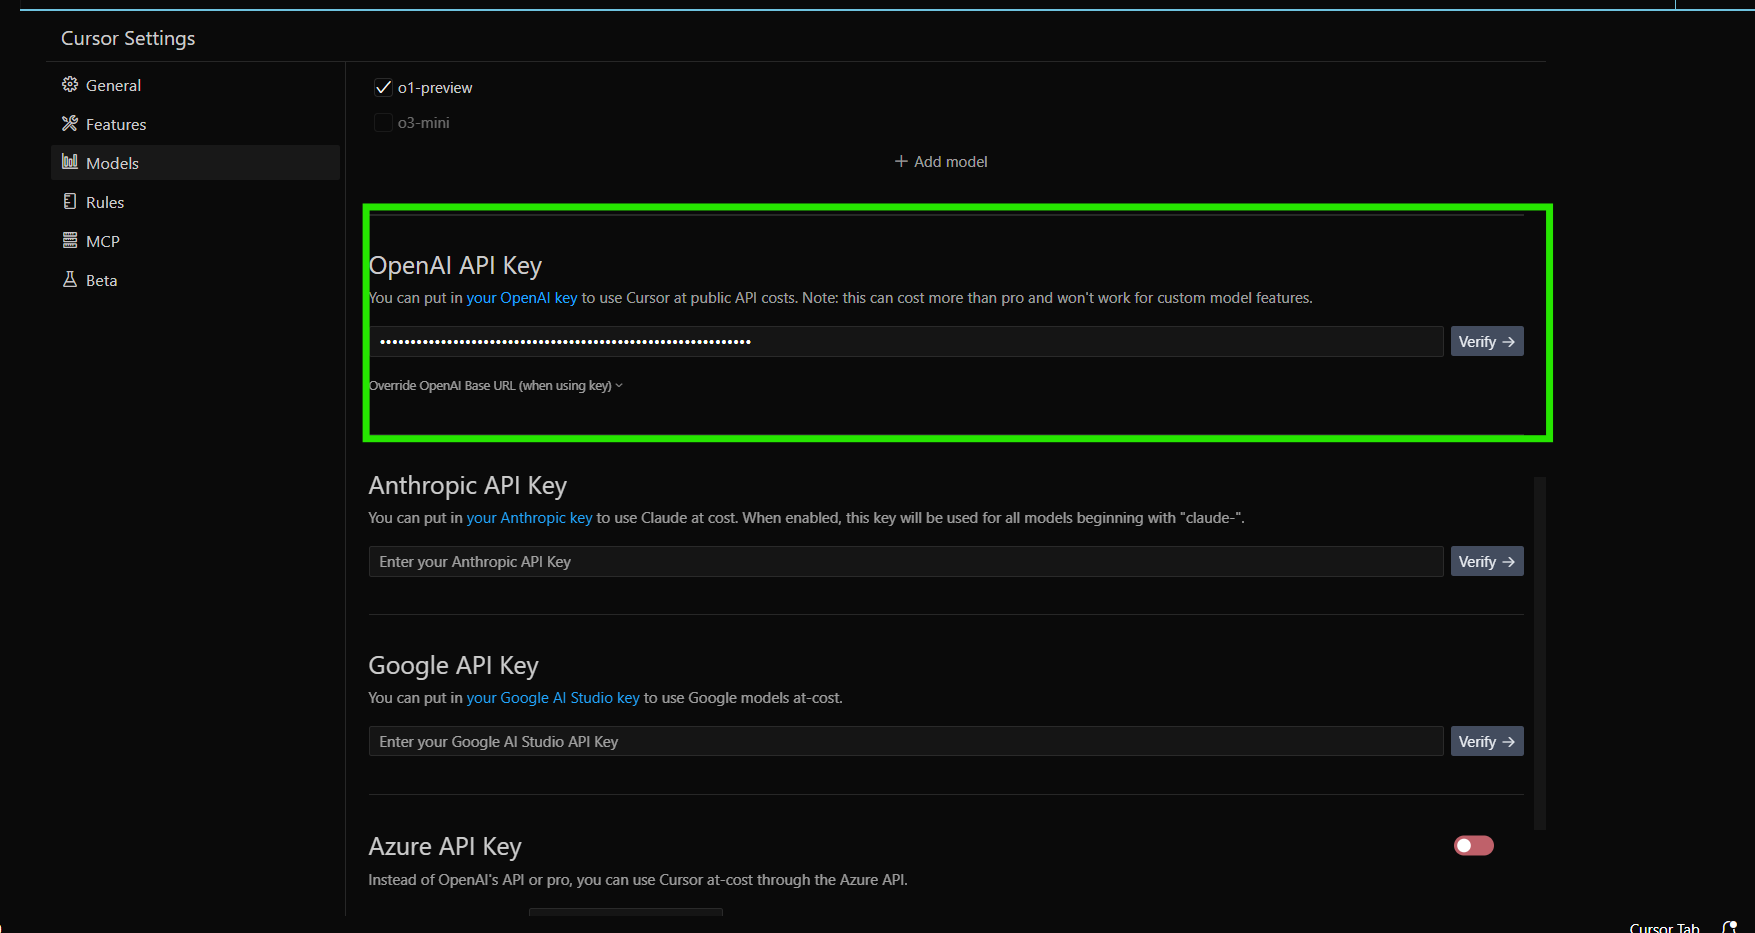Click the Models chart icon
This screenshot has width=1755, height=933.
pos(70,162)
